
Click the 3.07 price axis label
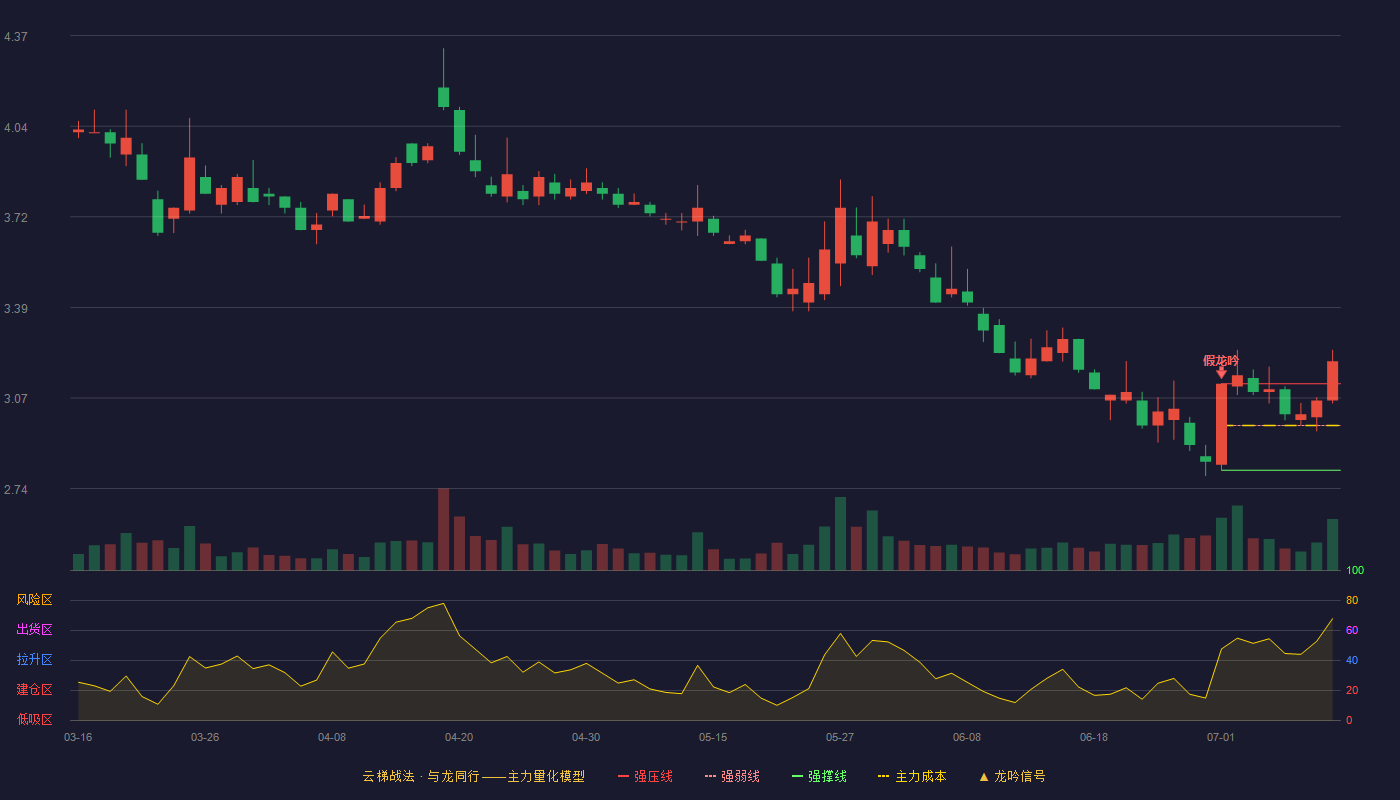click(x=16, y=399)
